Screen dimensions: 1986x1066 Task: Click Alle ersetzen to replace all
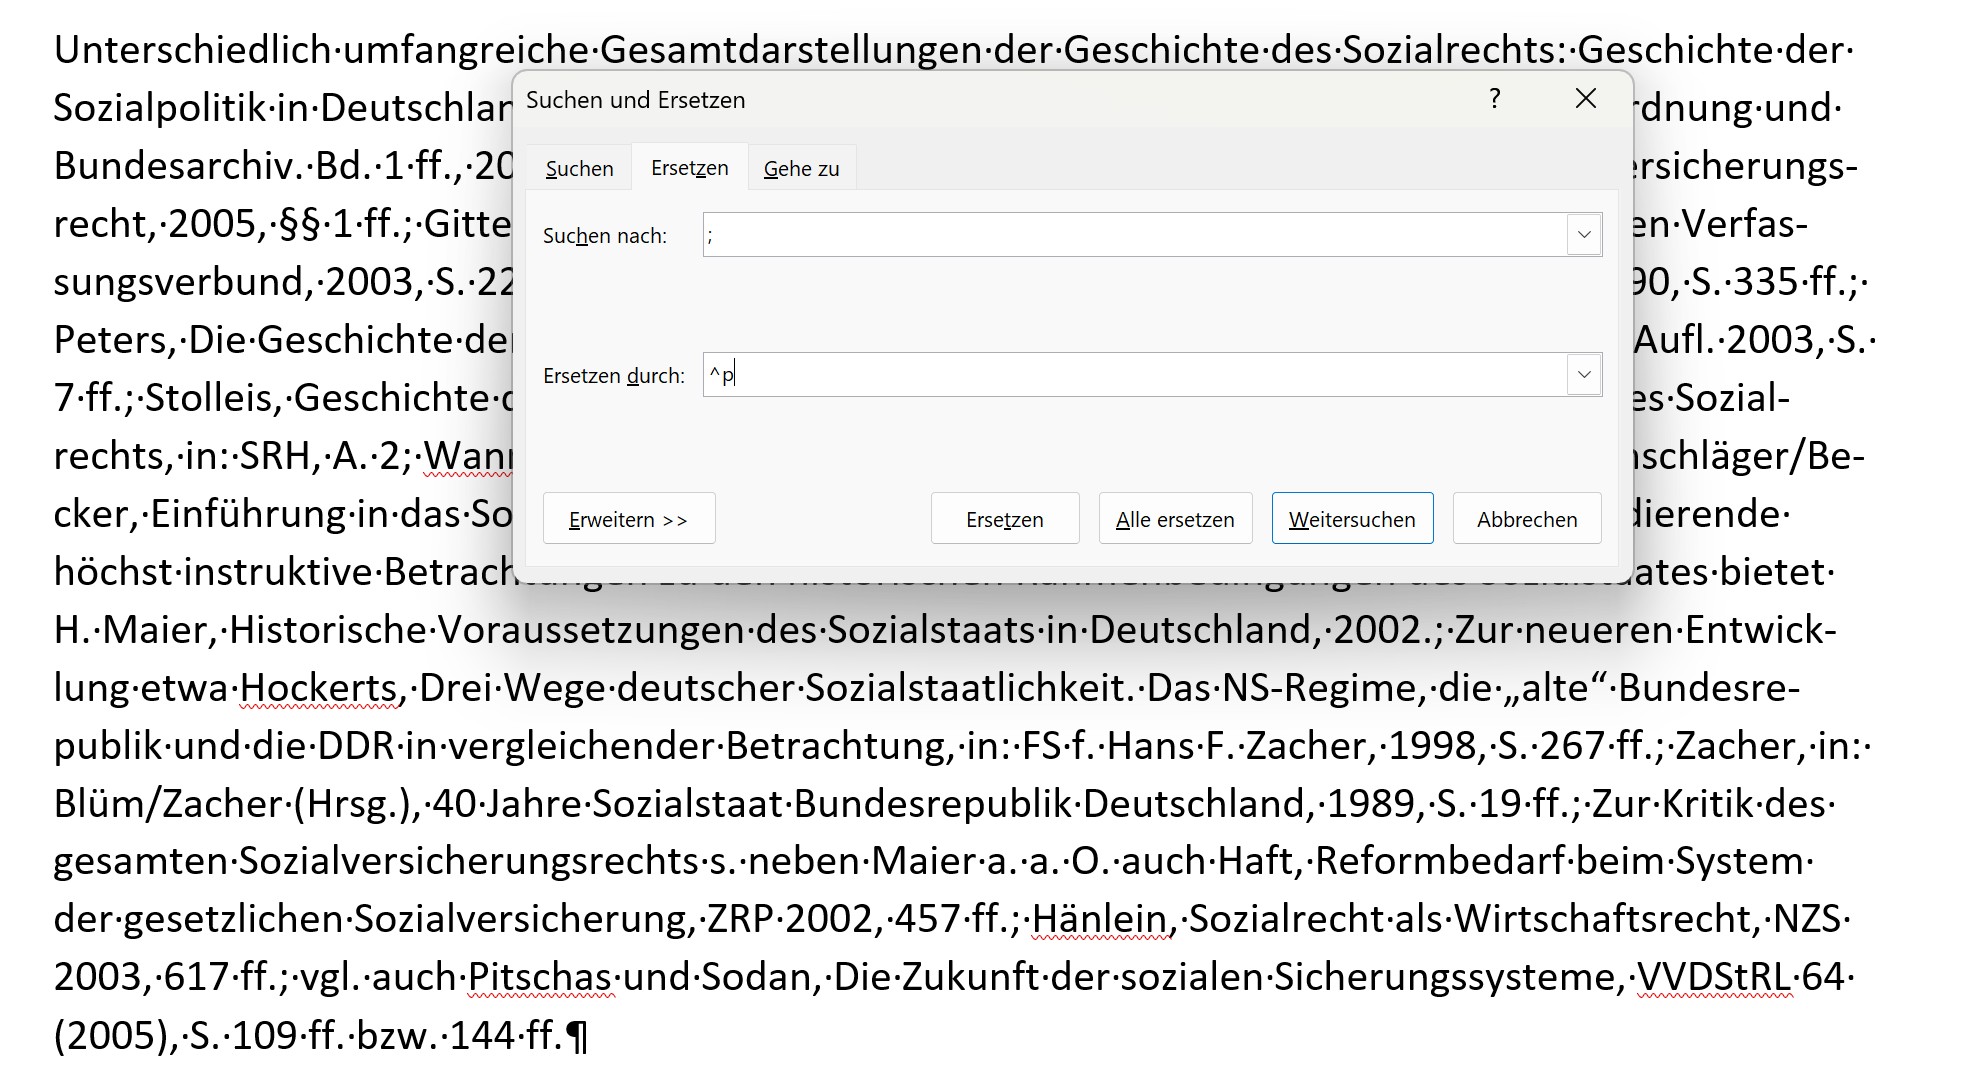point(1174,519)
